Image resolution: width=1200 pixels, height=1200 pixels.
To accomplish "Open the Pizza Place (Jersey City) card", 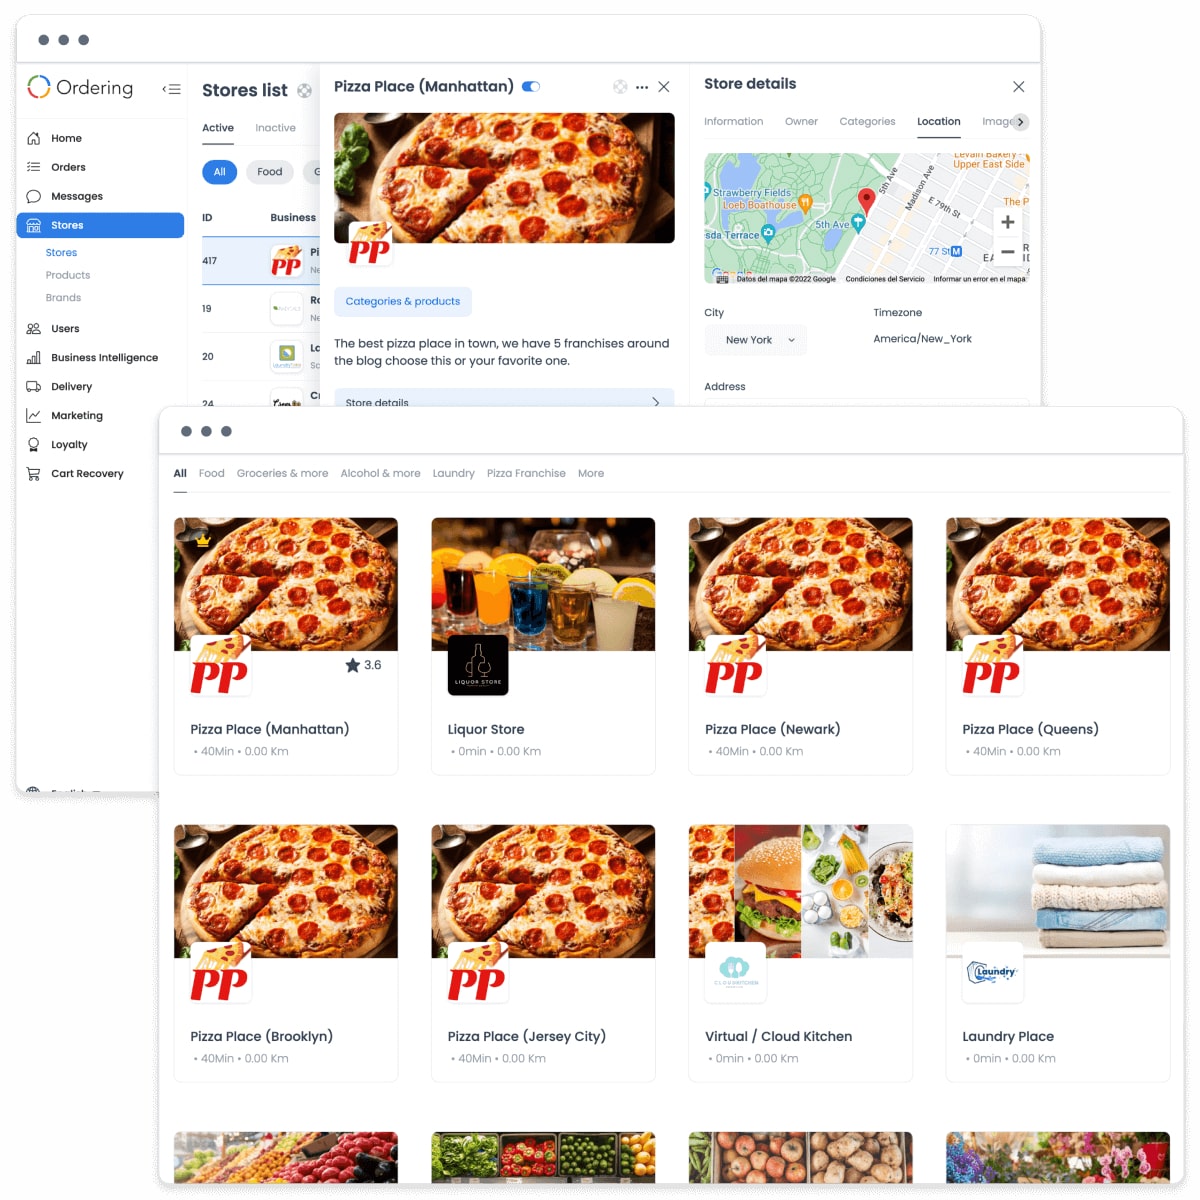I will [x=543, y=953].
